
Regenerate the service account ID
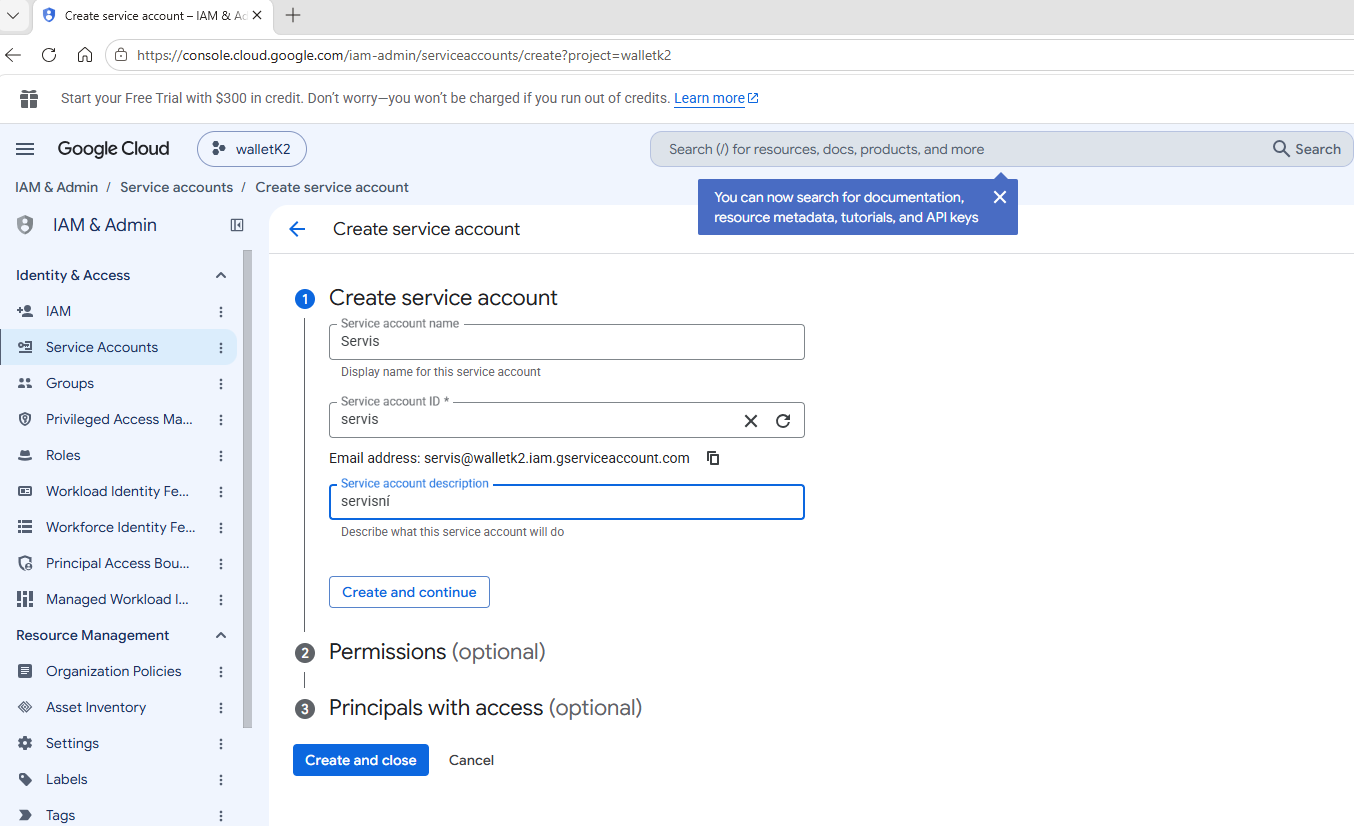(x=783, y=421)
